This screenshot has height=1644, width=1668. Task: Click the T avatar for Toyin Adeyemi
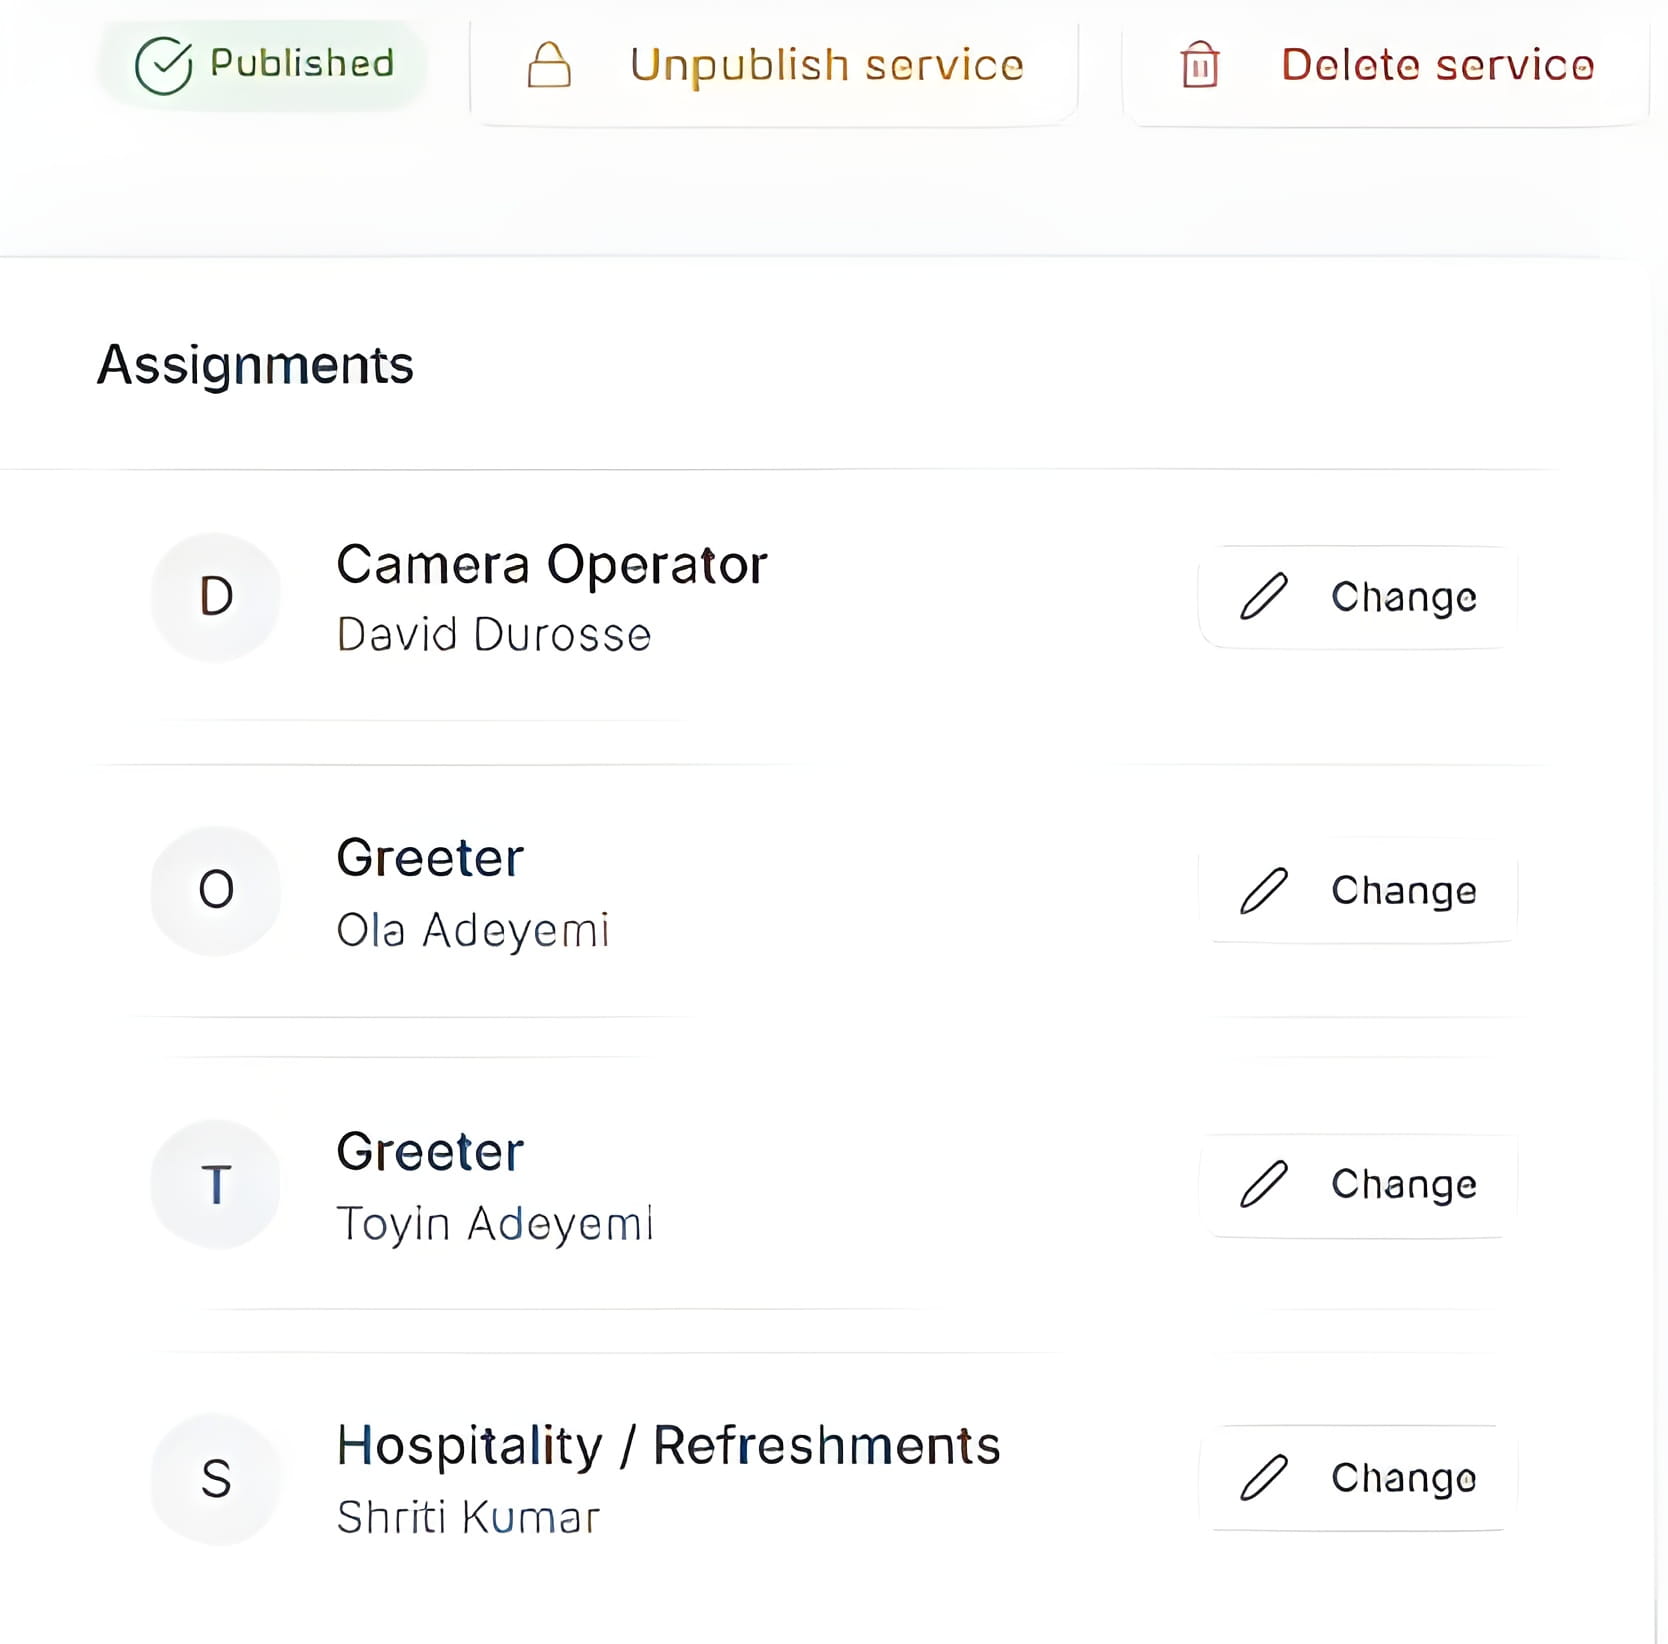[216, 1184]
